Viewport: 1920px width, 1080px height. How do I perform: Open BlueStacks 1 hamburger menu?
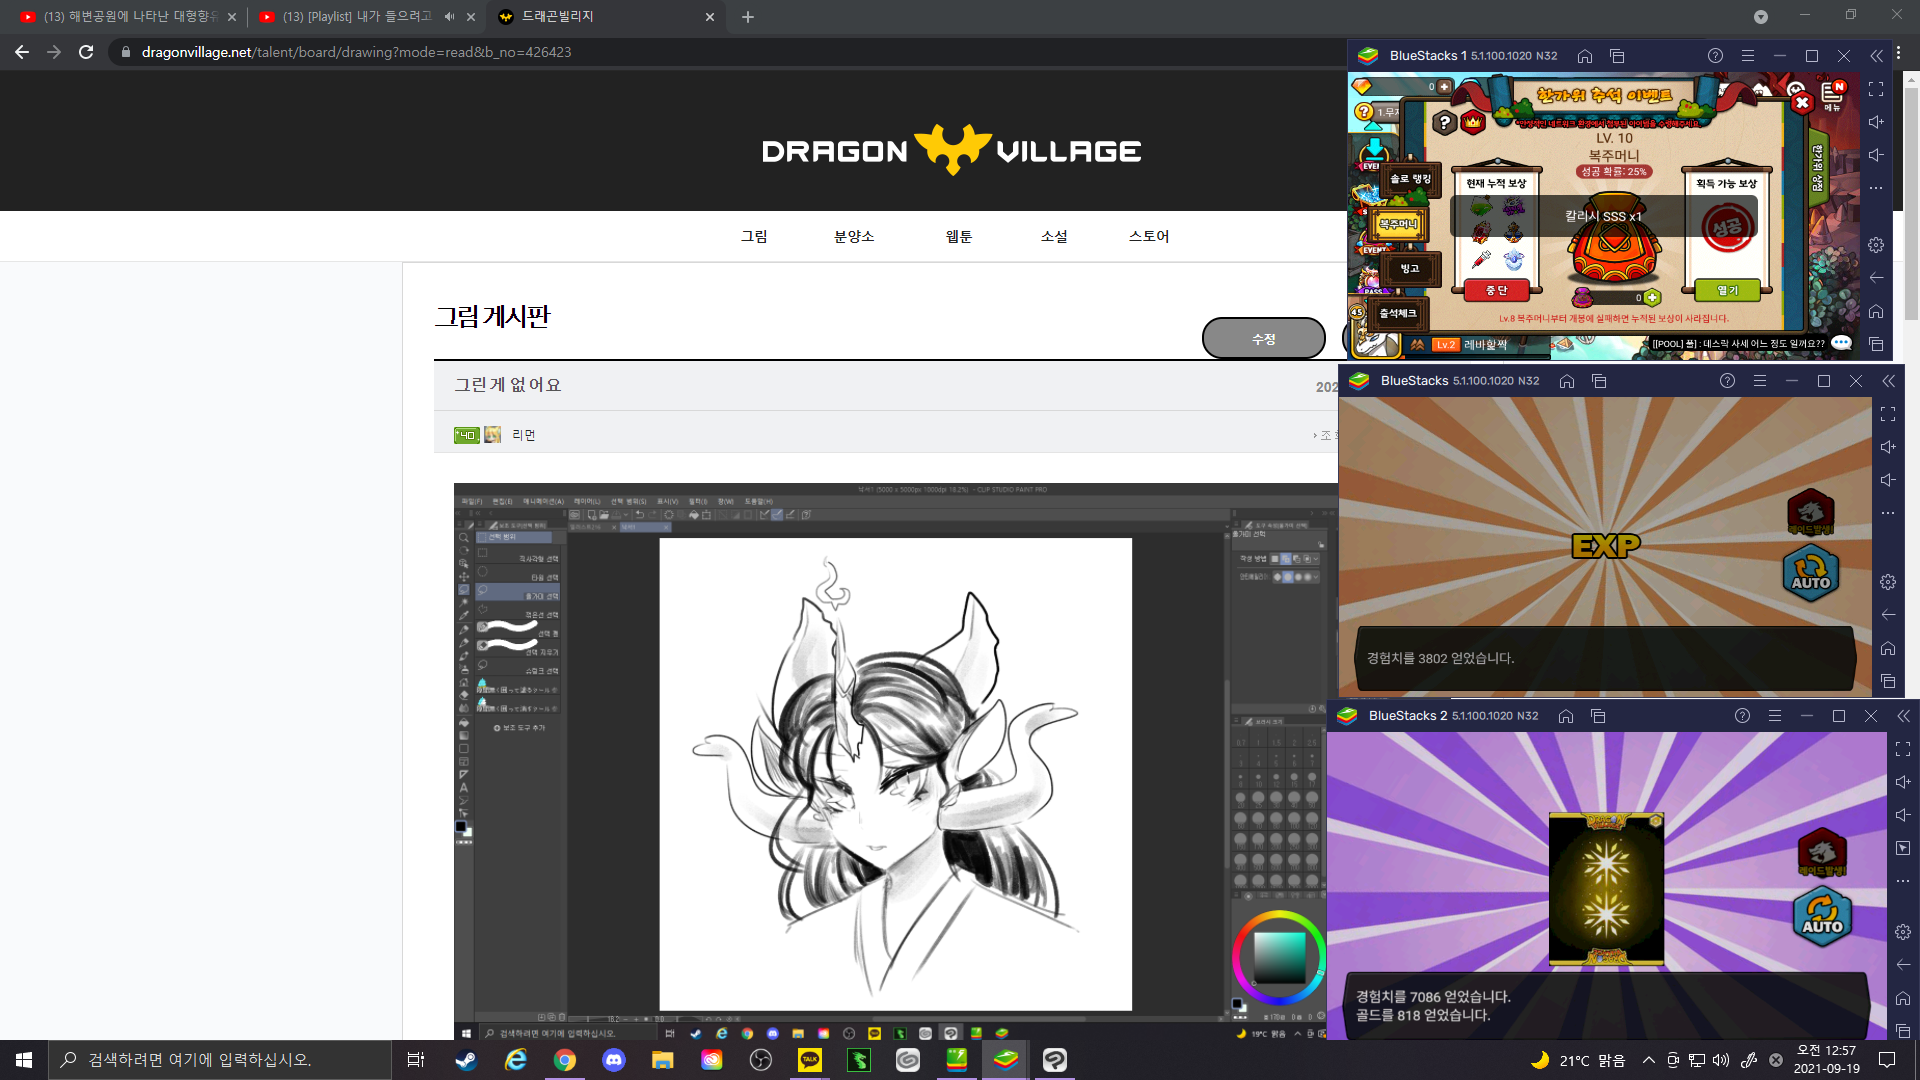tap(1747, 56)
